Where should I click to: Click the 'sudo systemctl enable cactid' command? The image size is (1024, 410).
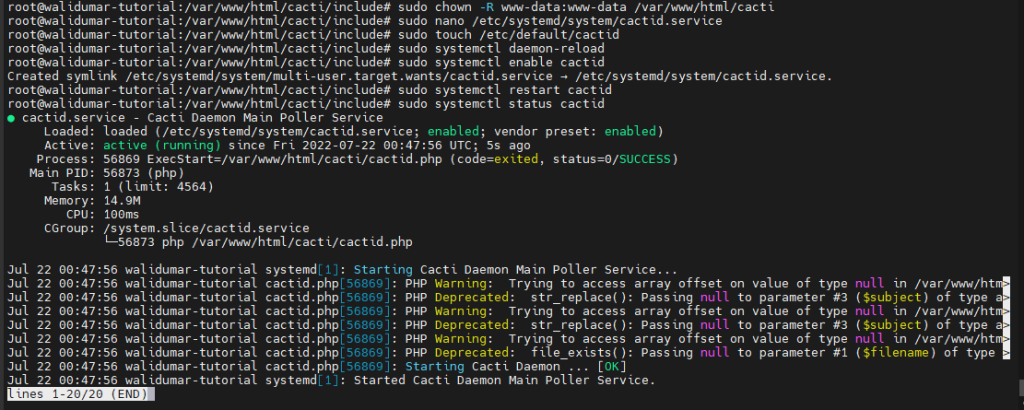pyautogui.click(x=501, y=62)
